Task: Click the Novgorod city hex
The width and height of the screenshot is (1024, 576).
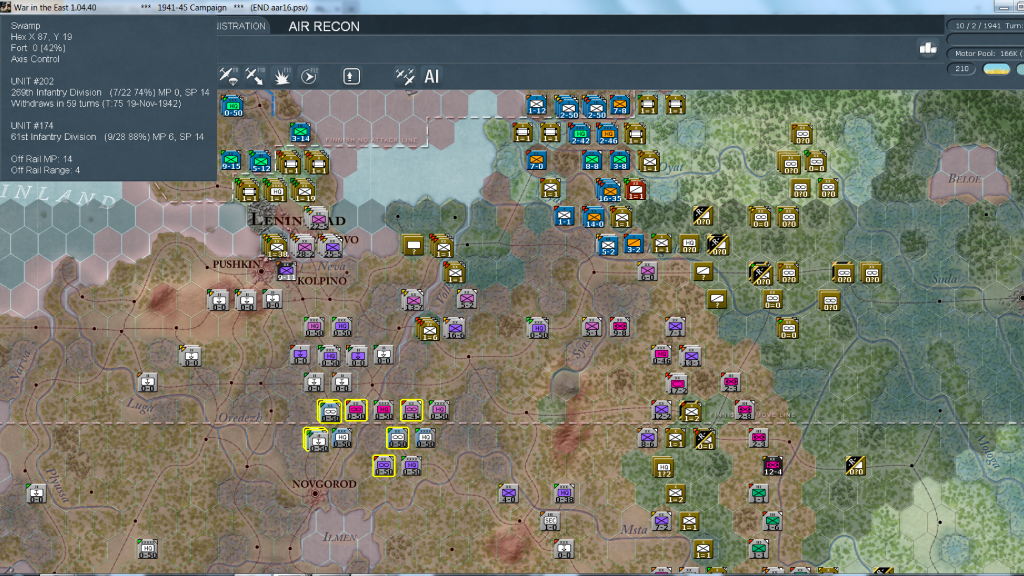Action: click(315, 494)
